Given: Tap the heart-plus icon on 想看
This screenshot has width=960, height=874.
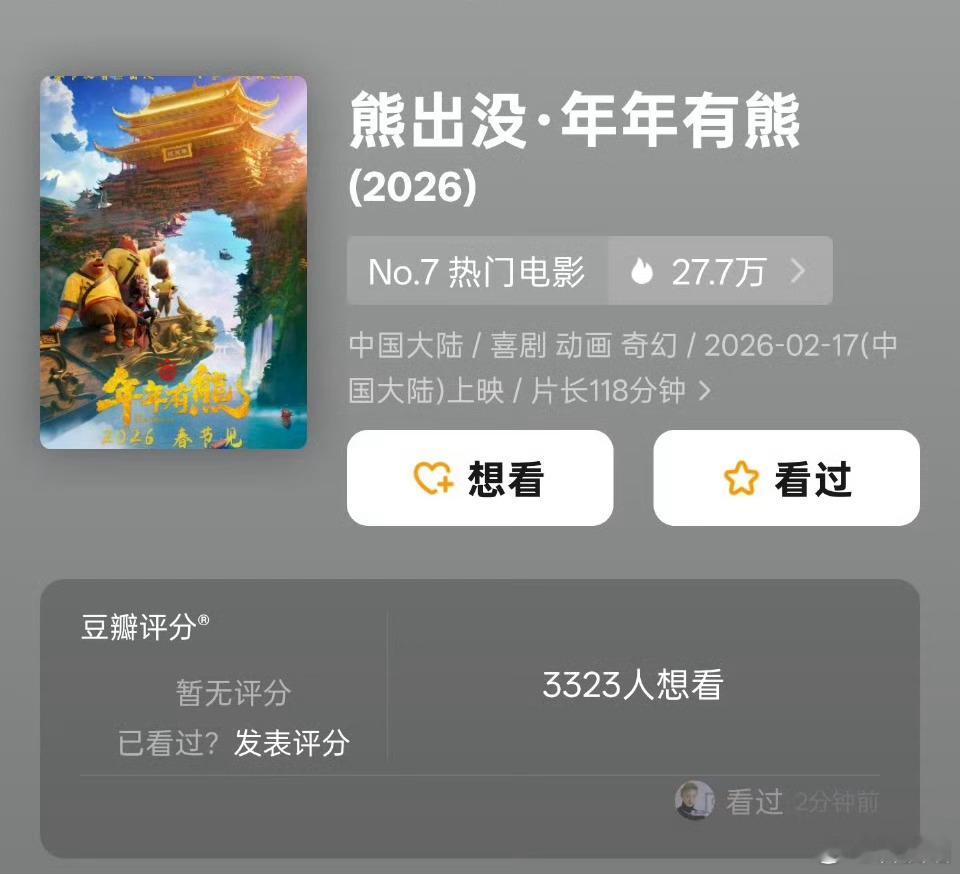Looking at the screenshot, I should [x=433, y=477].
